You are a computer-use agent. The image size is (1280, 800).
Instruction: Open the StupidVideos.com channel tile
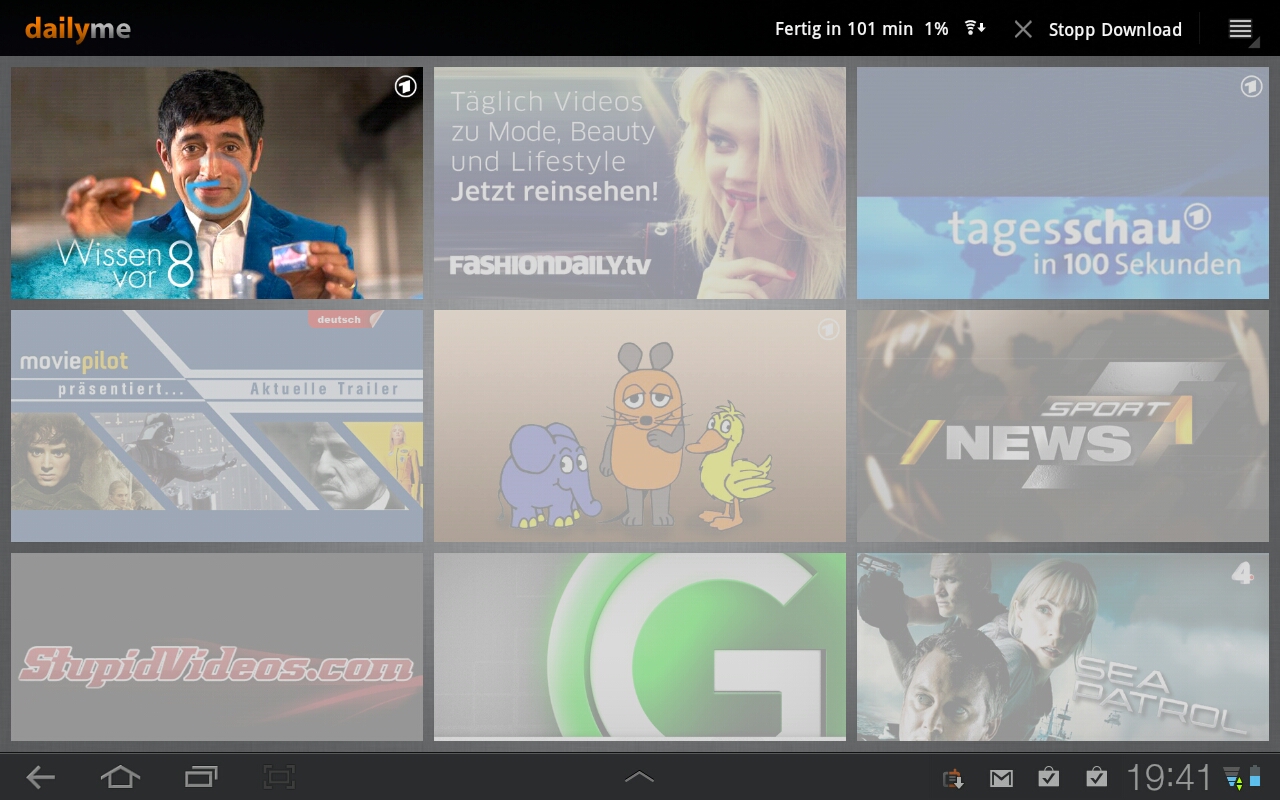click(217, 647)
